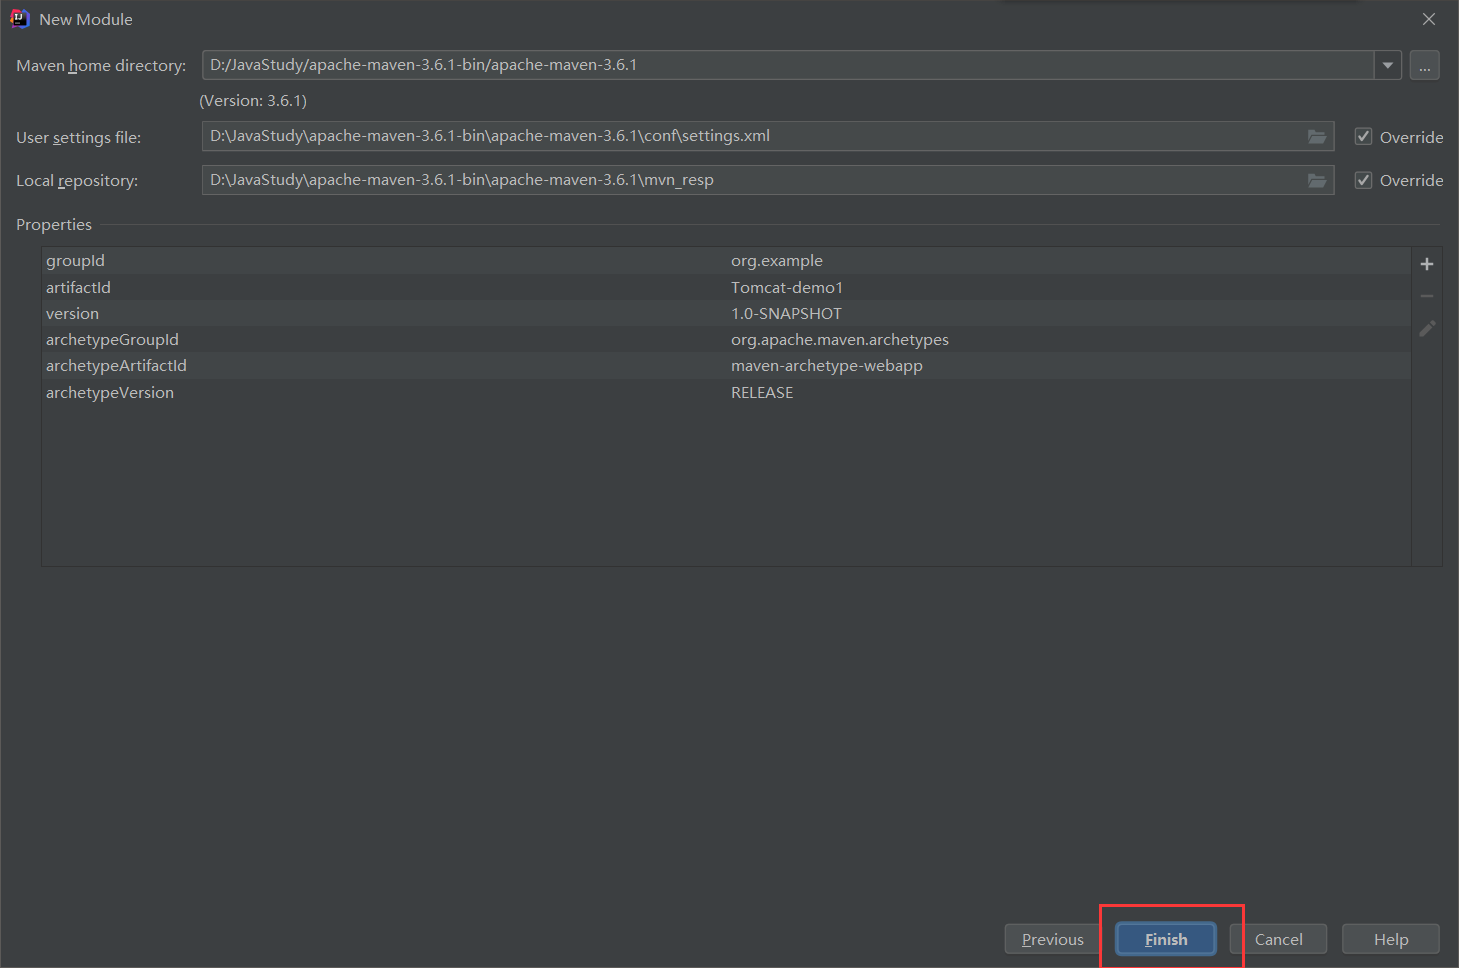Click the 1.0-SNAPSHOT value cell

[x=786, y=313]
